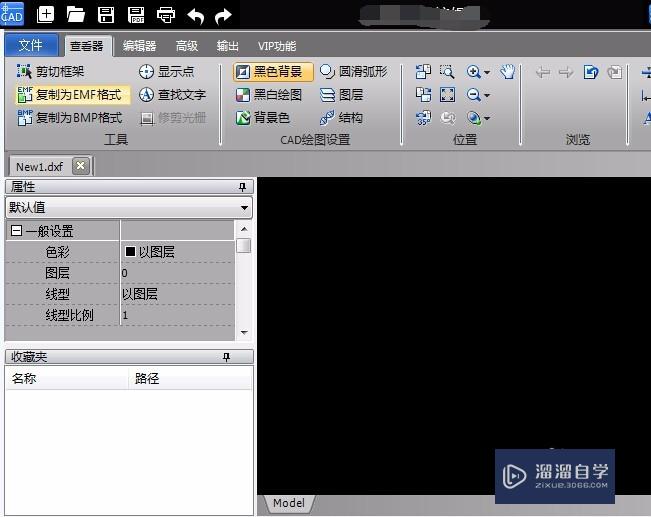
Task: Open the 默认值 dropdown
Action: point(129,207)
